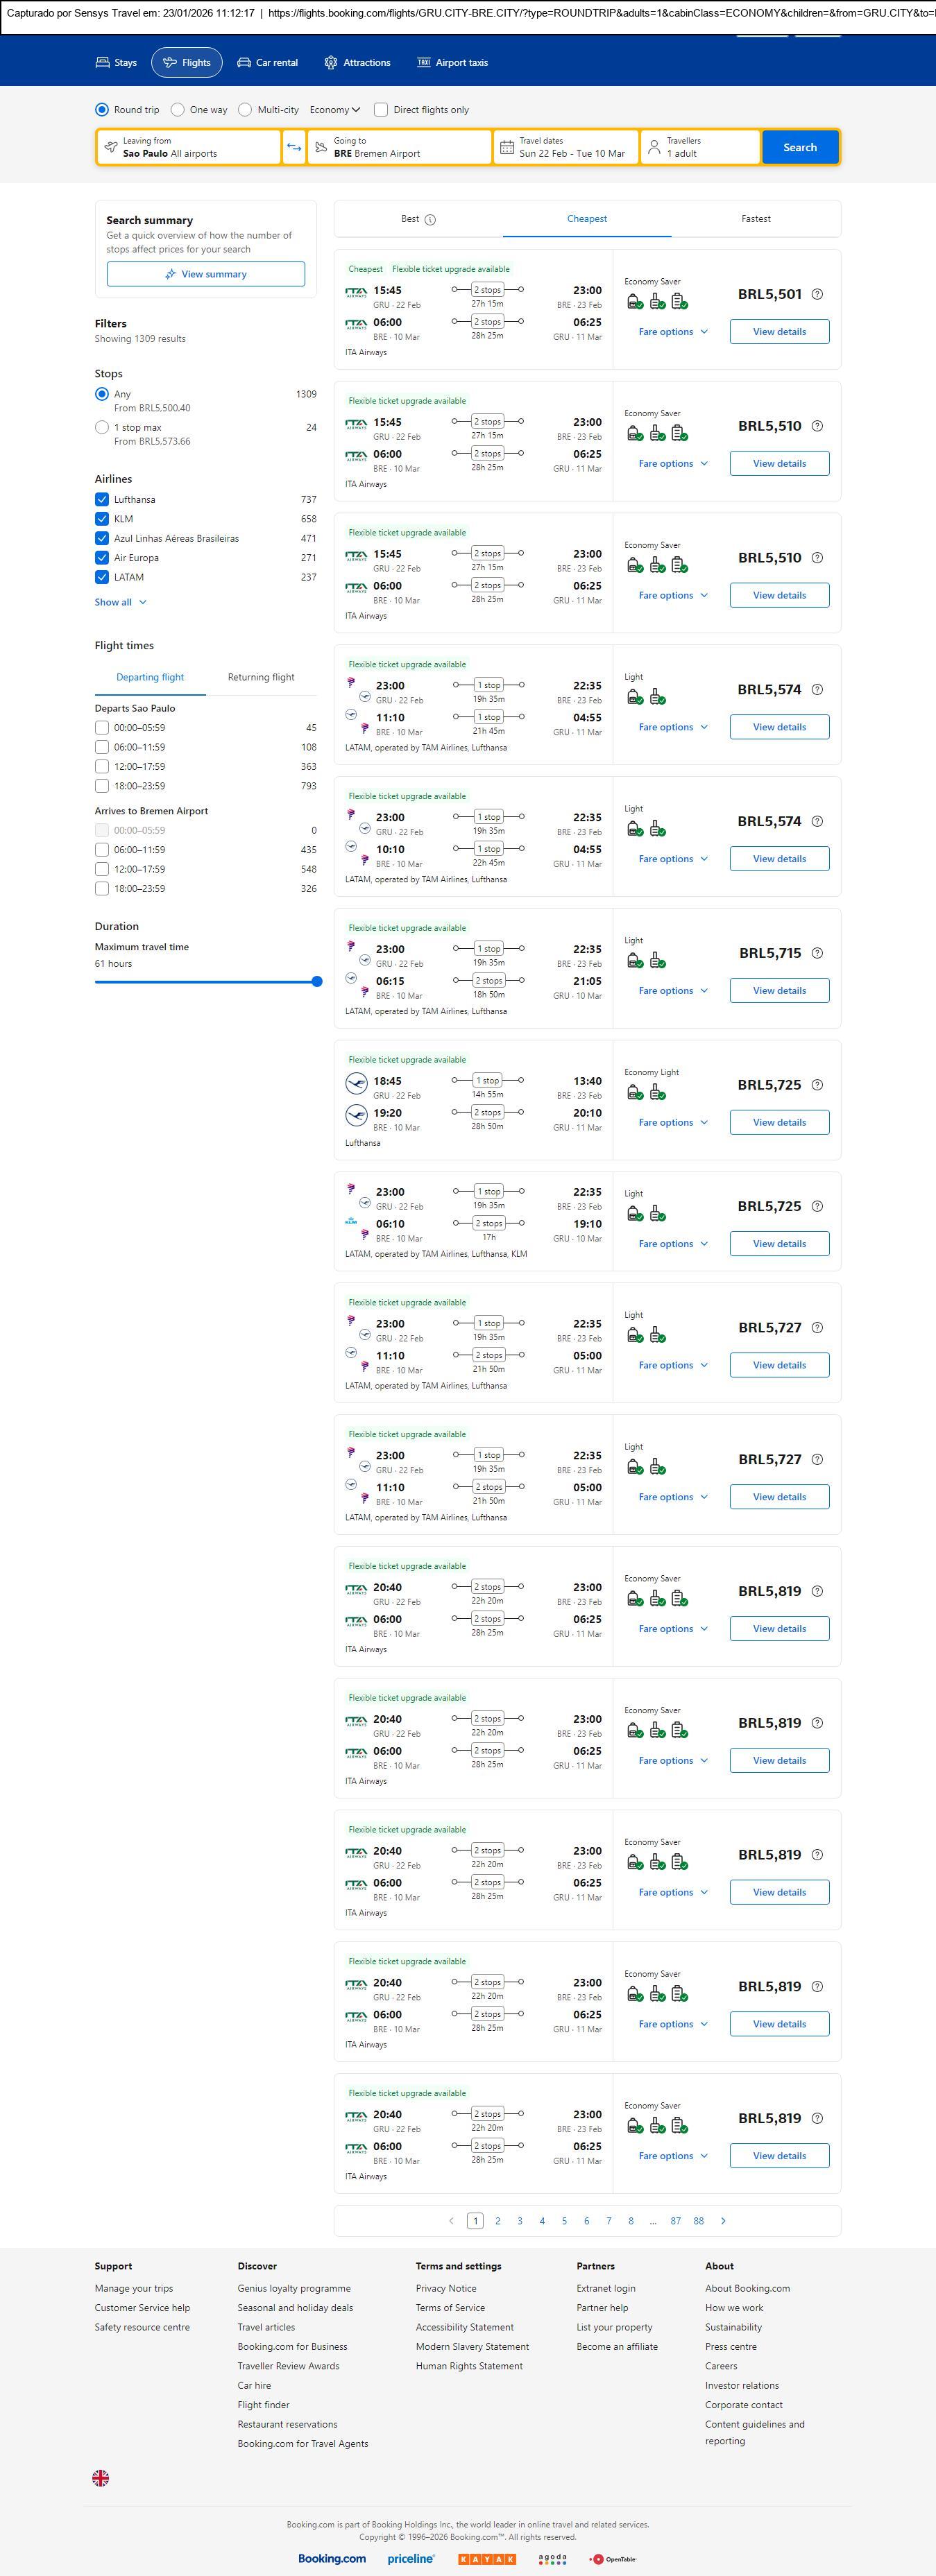Expand Fare options for the BRL5,501 flight
This screenshot has height=2576, width=936.
(672, 332)
